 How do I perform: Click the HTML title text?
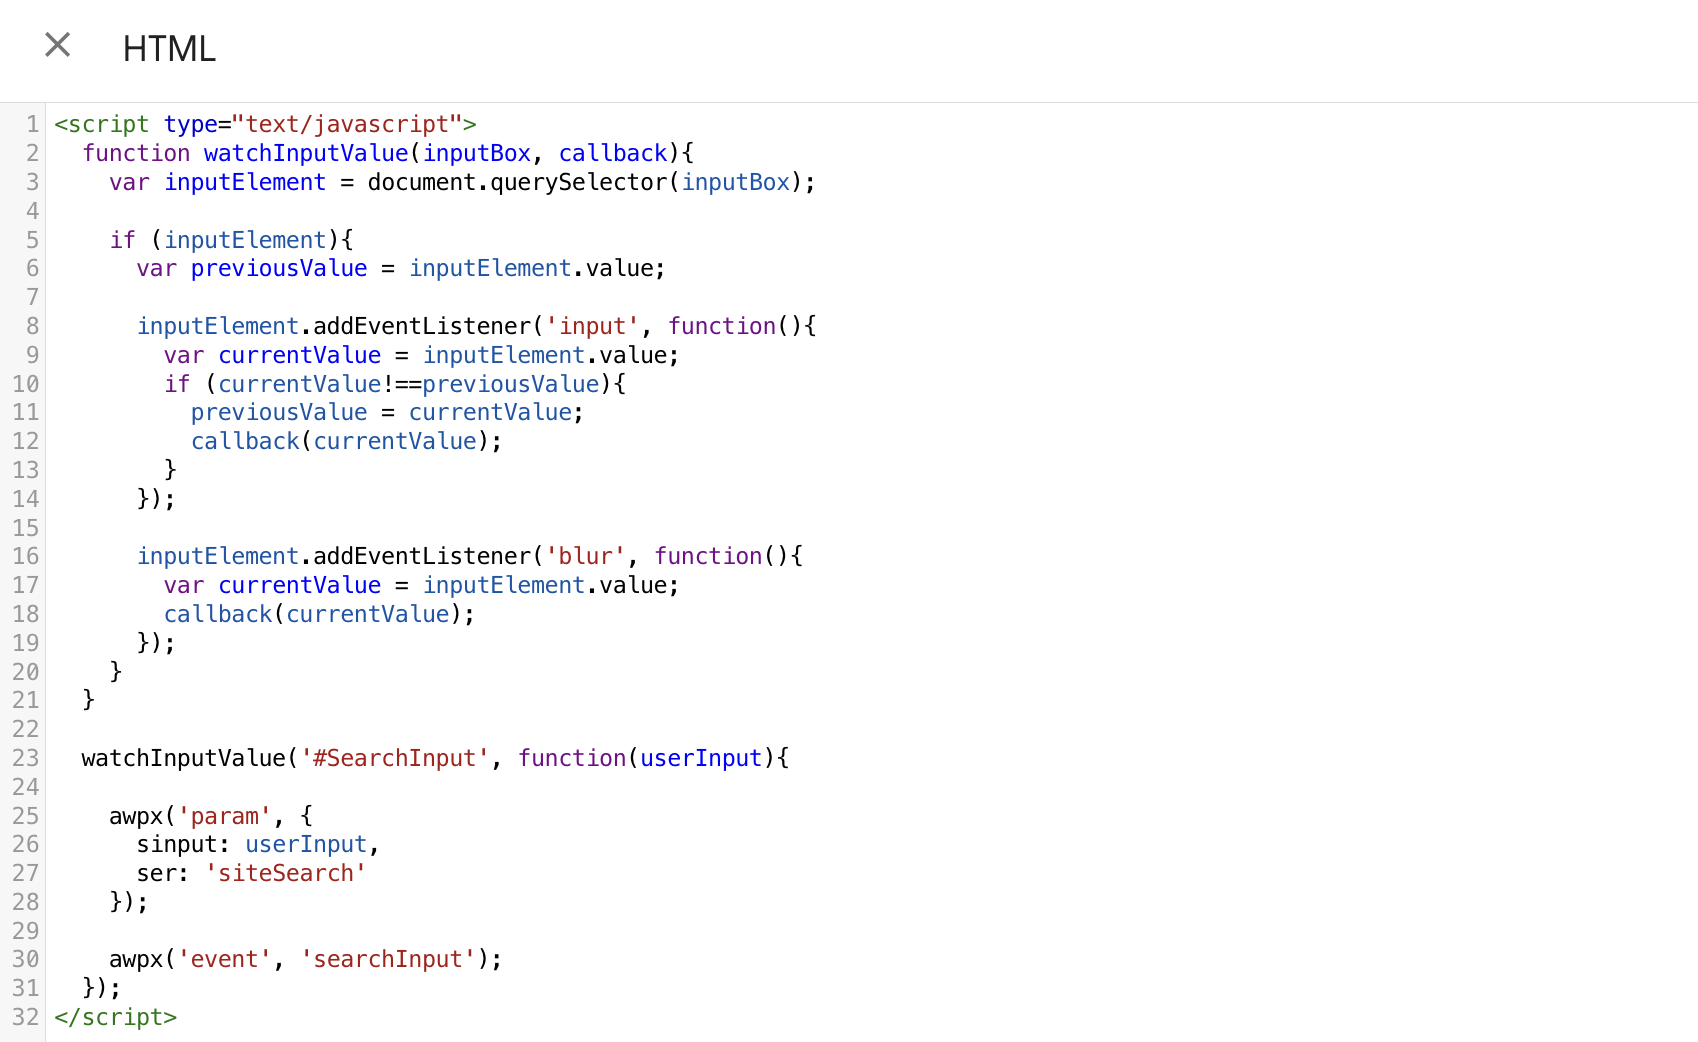coord(169,48)
